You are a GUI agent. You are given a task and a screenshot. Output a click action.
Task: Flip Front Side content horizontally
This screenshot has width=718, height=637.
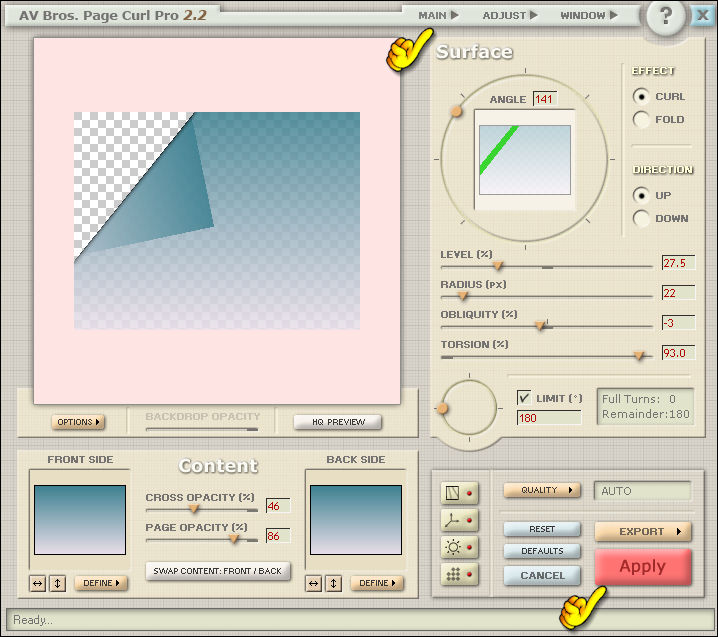tap(38, 583)
